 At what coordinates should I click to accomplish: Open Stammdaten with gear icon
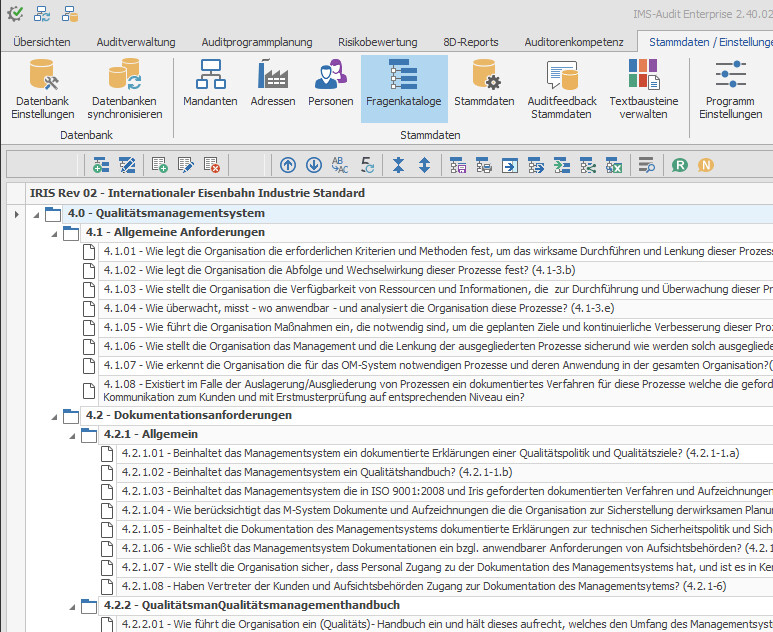click(484, 84)
